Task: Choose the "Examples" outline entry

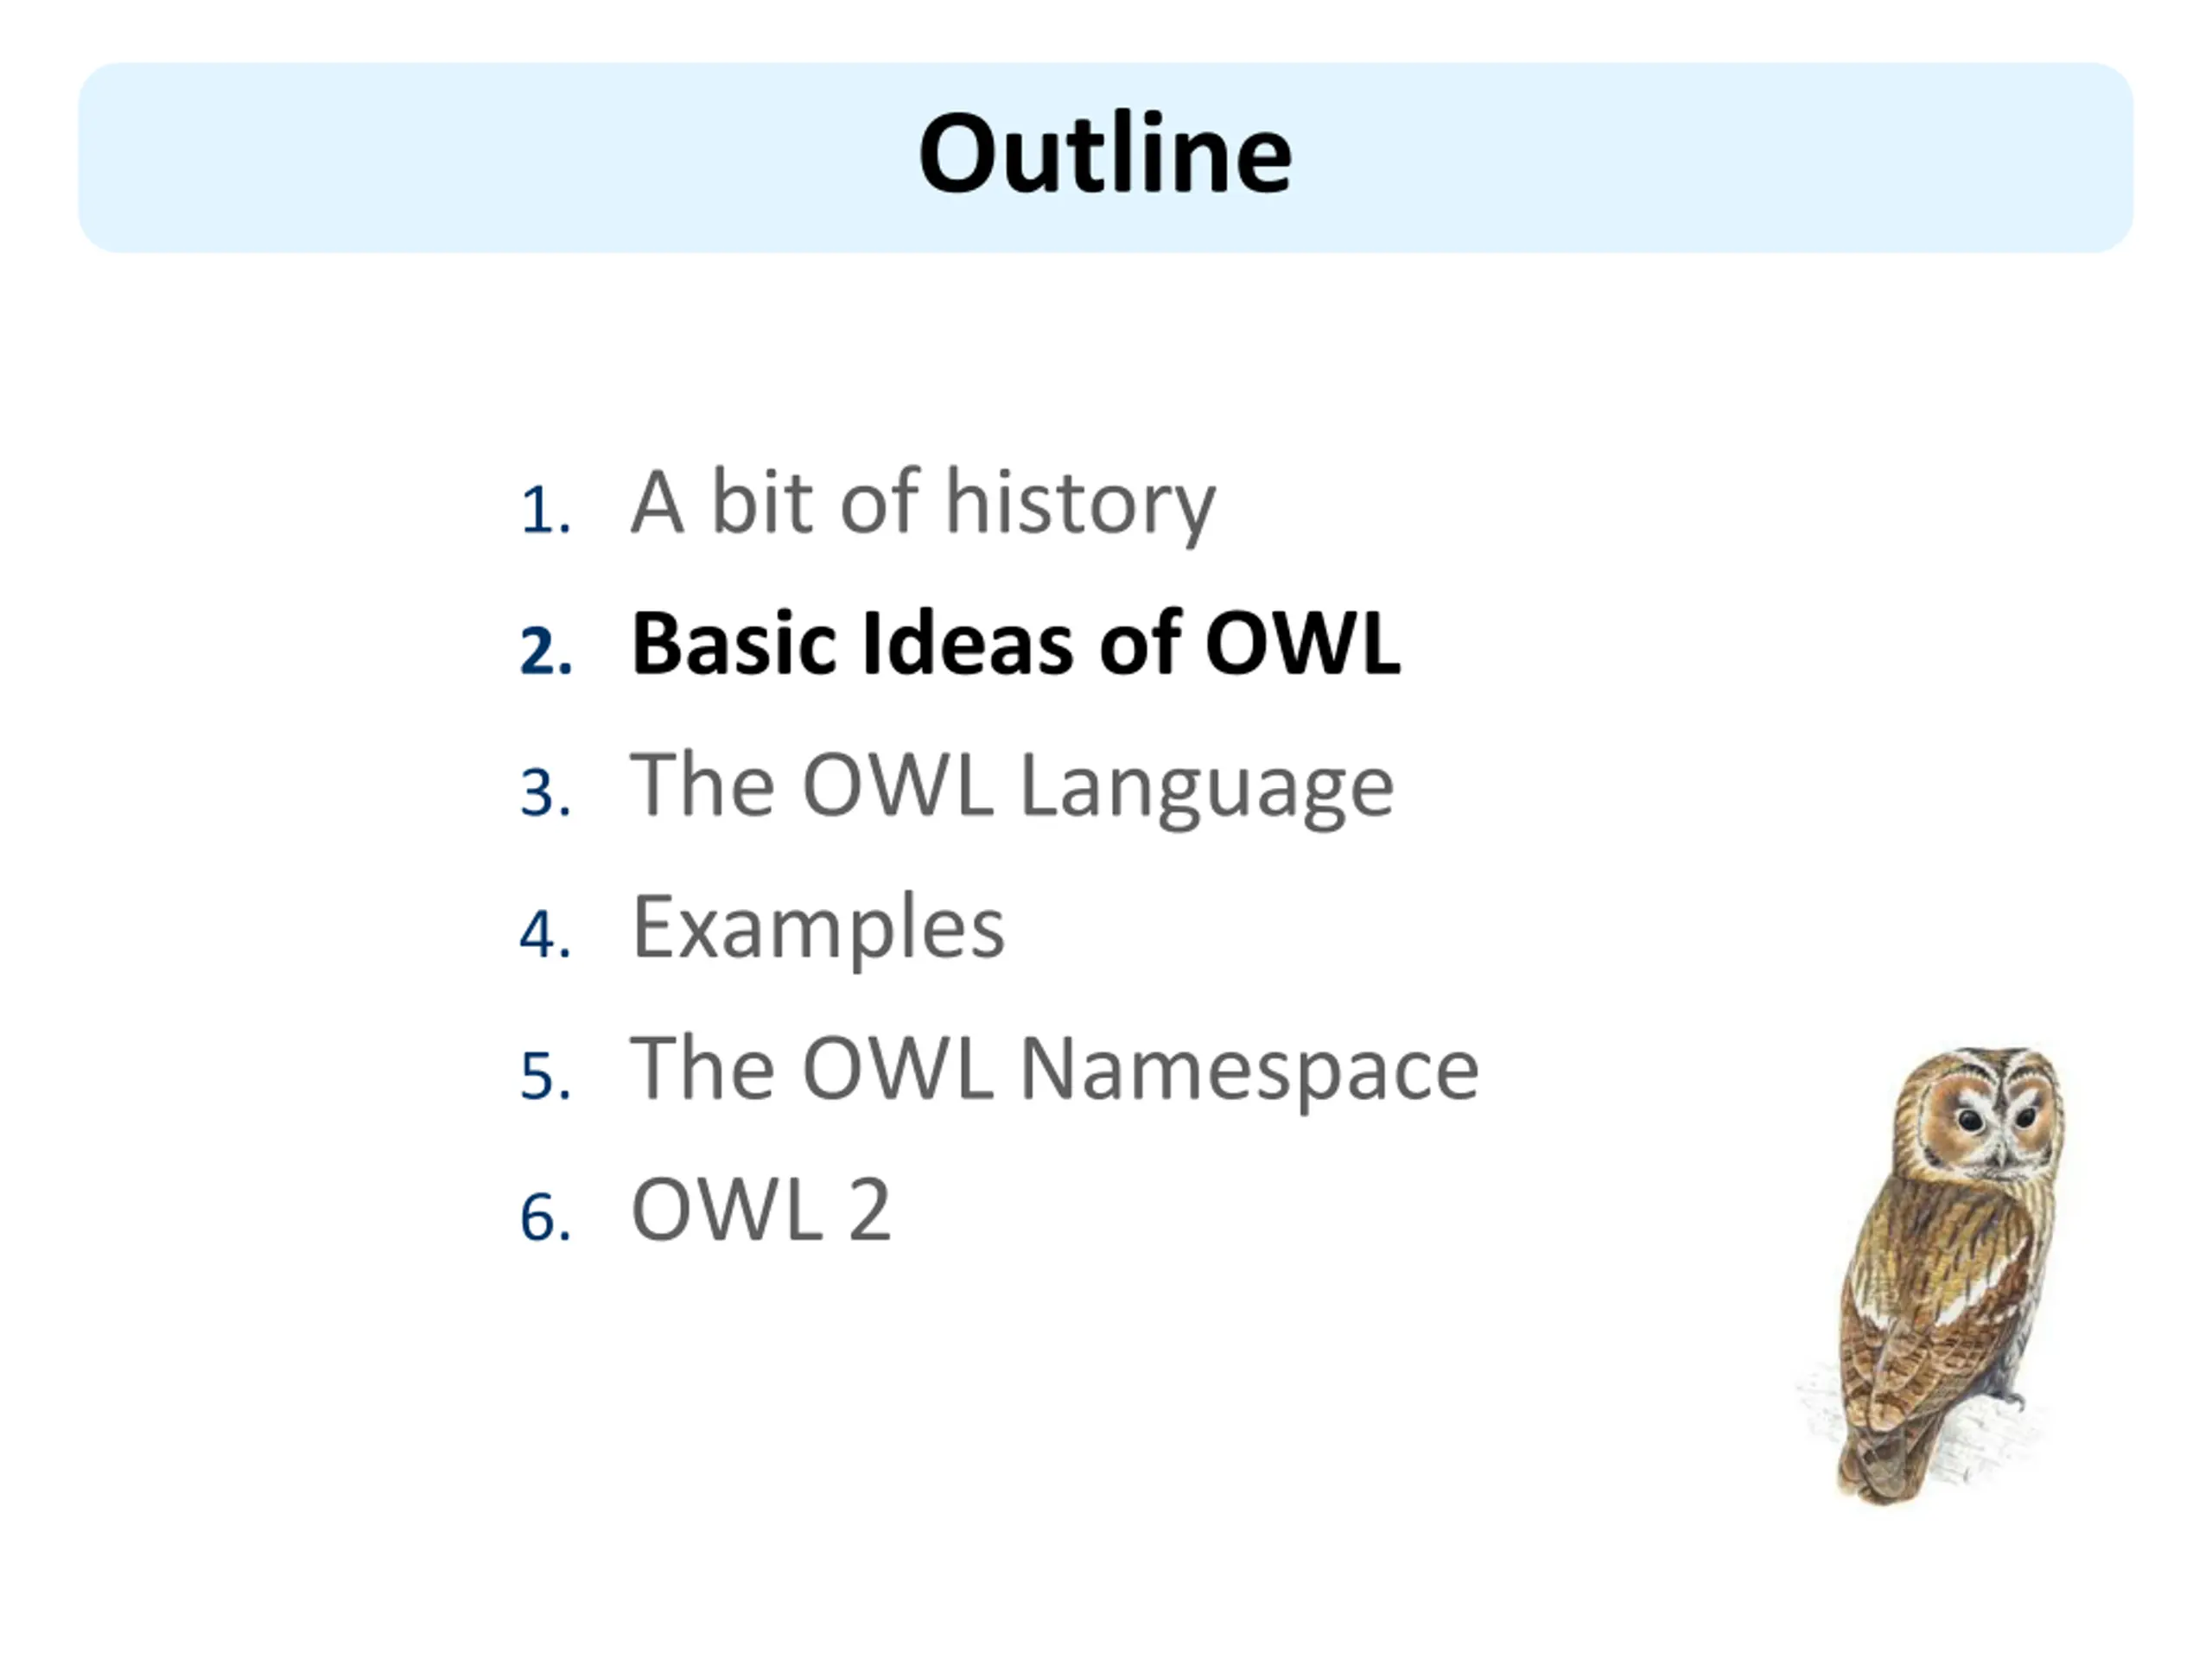Action: click(x=818, y=929)
